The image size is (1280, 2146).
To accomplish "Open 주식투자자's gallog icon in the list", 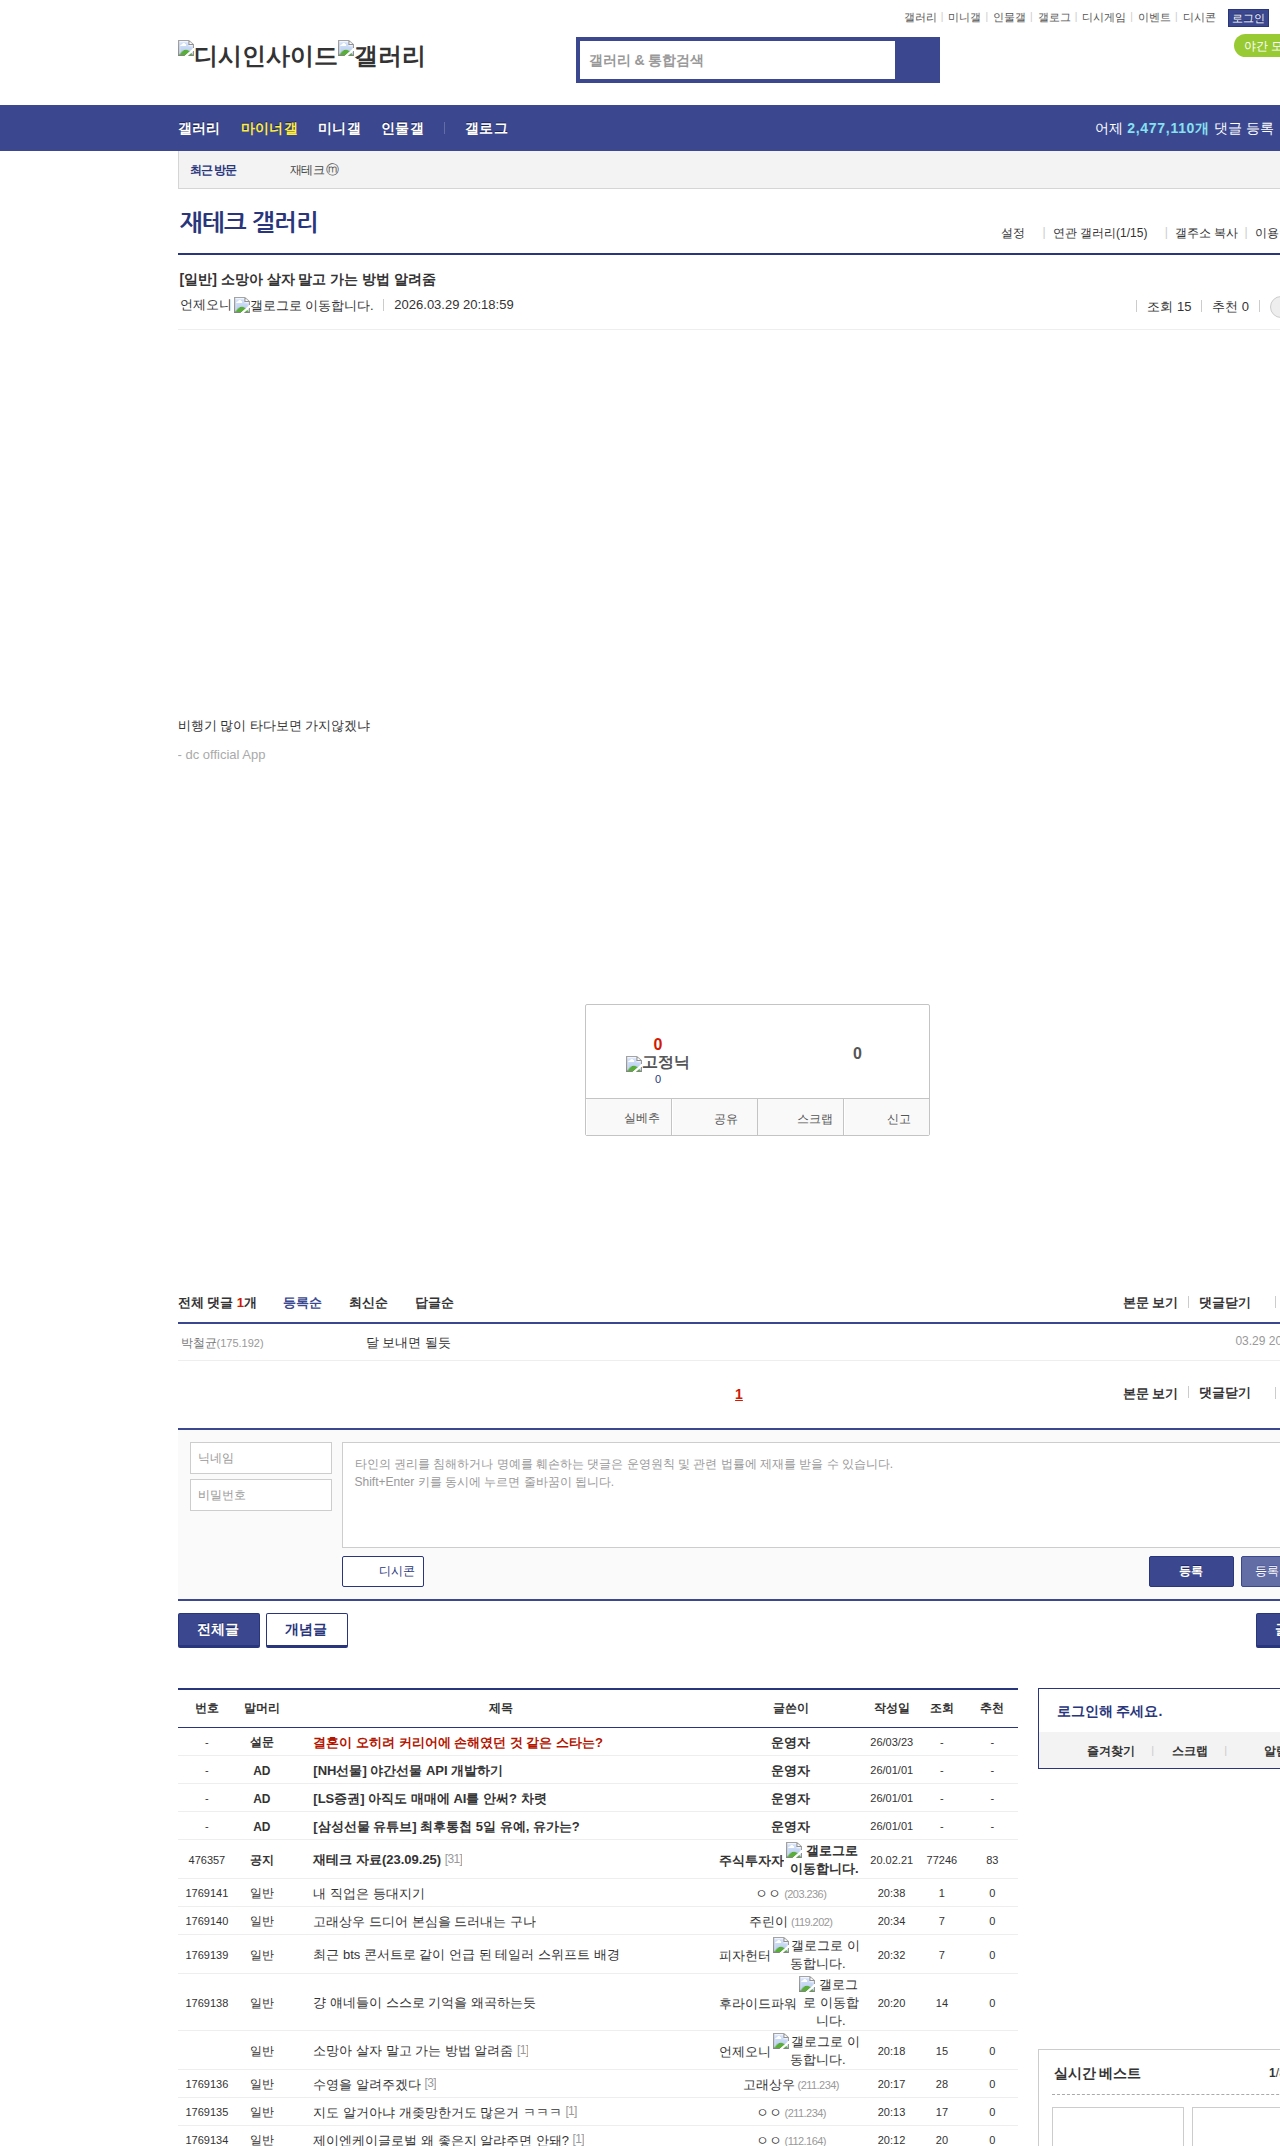I will coord(822,1860).
